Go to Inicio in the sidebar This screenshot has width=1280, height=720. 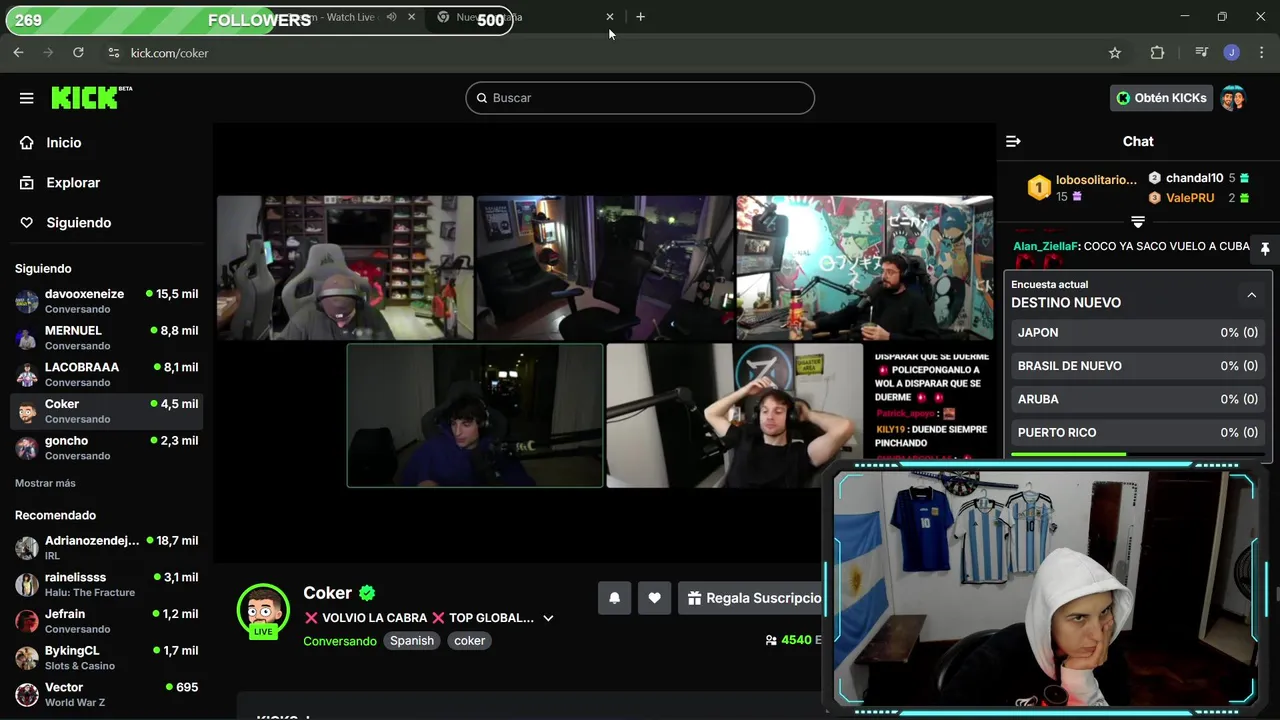[x=63, y=143]
